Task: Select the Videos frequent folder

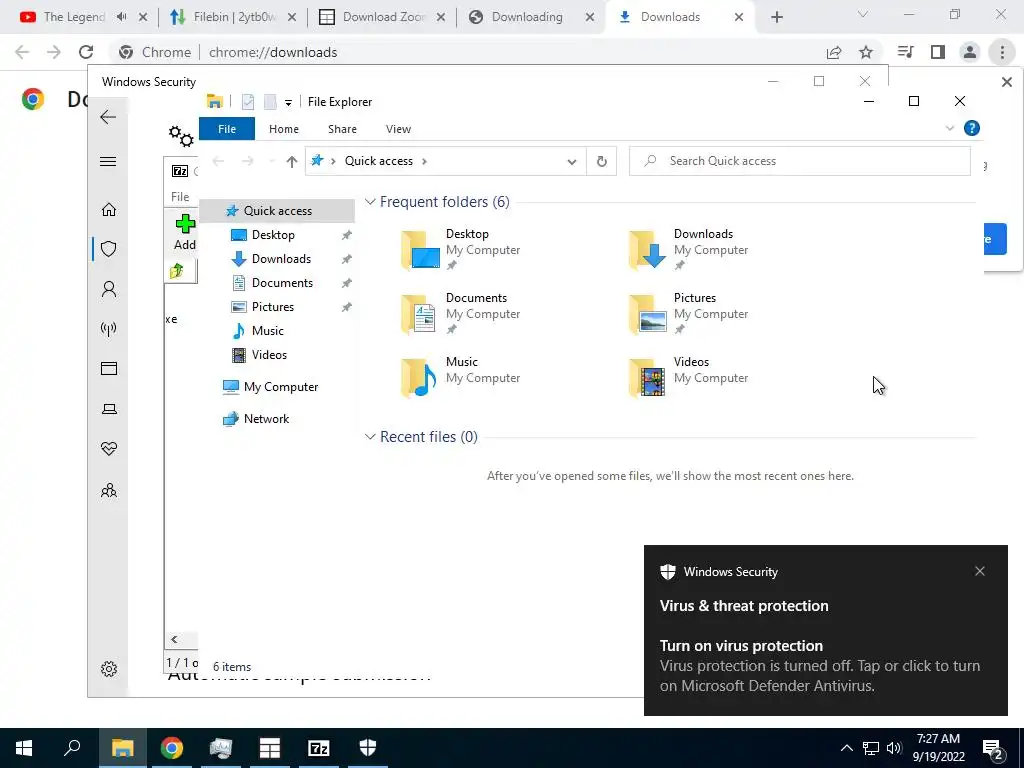Action: click(x=688, y=377)
